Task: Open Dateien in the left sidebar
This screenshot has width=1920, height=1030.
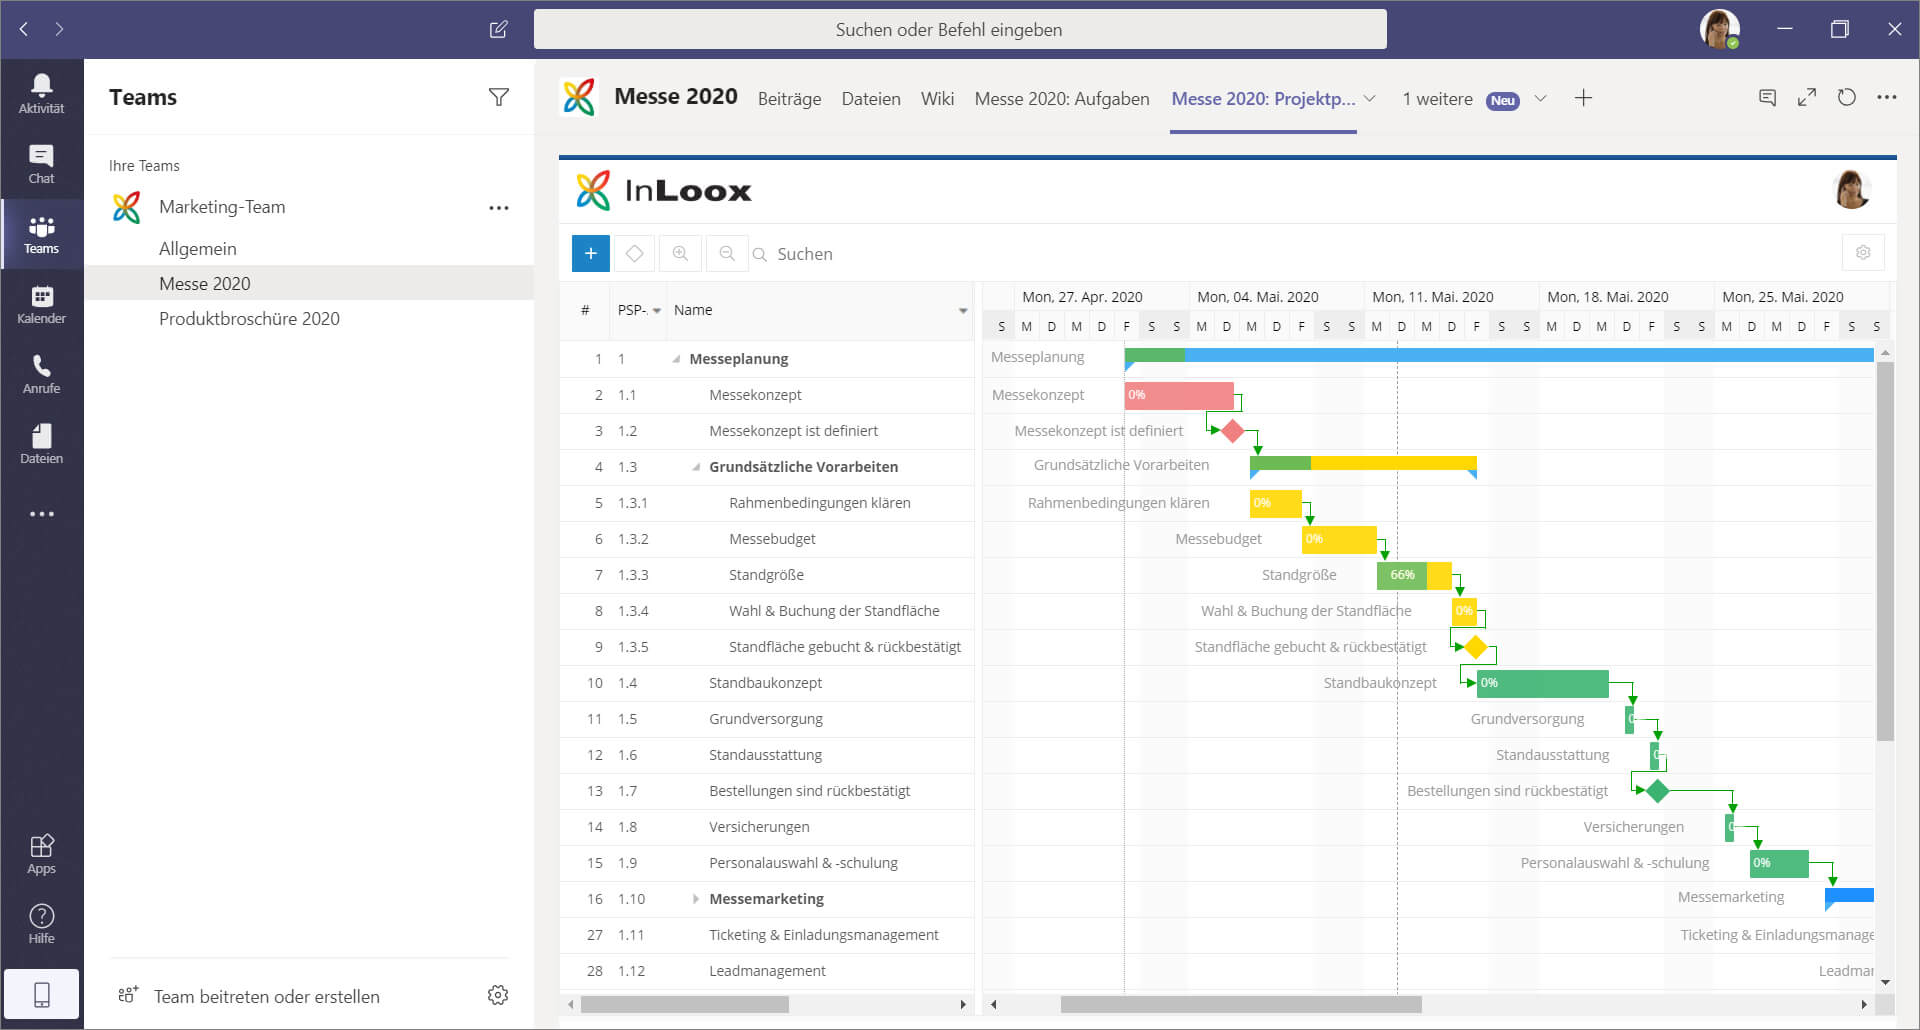Action: pyautogui.click(x=41, y=443)
